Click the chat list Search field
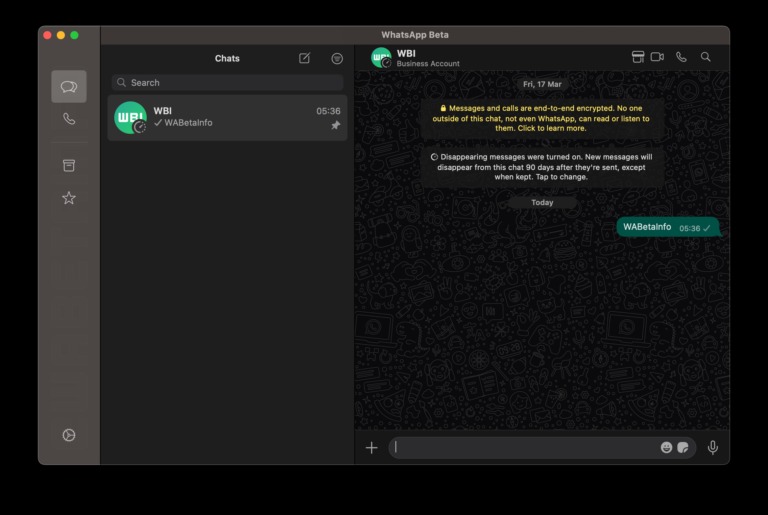The width and height of the screenshot is (768, 515). (228, 83)
